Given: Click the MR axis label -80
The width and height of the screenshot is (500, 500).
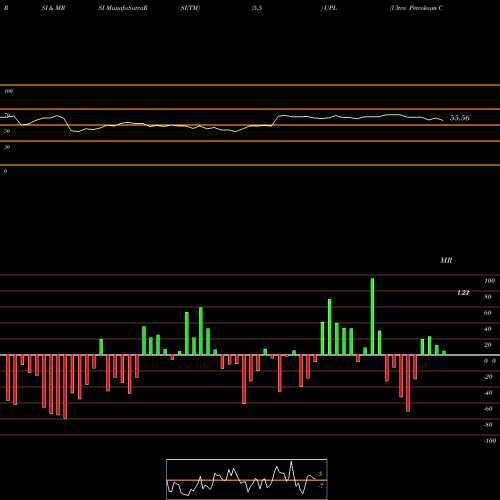Looking at the screenshot, I should tap(488, 425).
